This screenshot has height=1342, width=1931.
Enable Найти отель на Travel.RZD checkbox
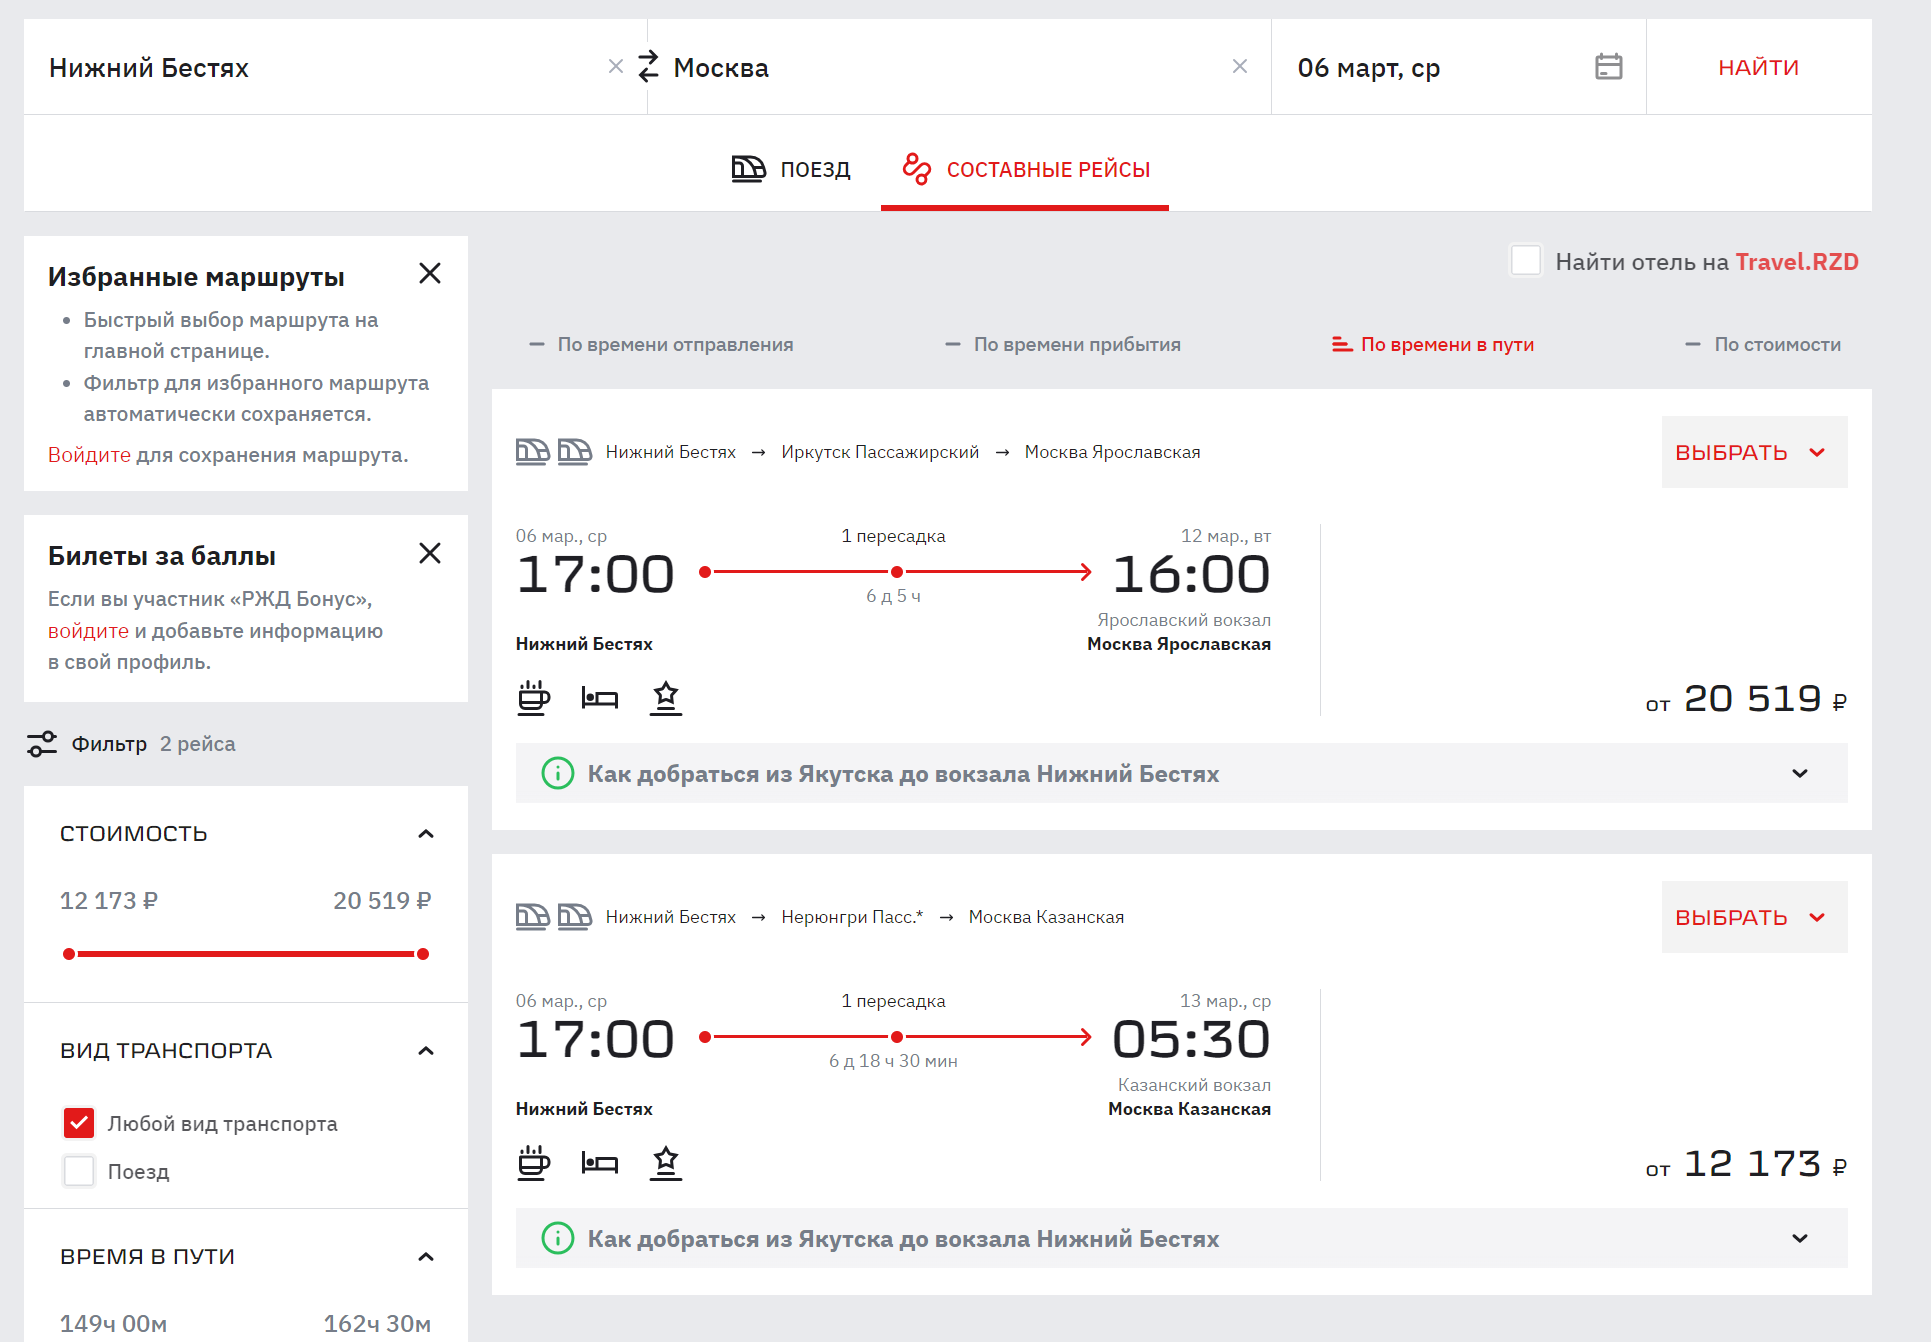point(1525,261)
